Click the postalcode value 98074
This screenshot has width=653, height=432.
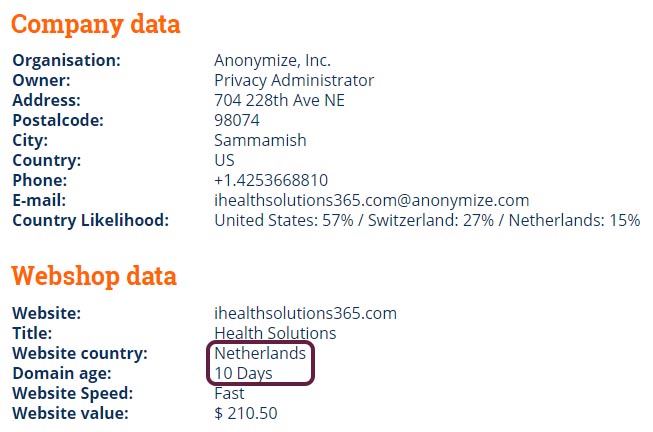[237, 120]
